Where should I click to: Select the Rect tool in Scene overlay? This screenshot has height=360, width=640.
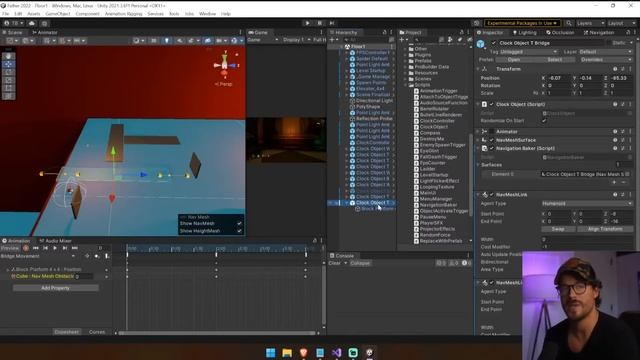pyautogui.click(x=8, y=88)
